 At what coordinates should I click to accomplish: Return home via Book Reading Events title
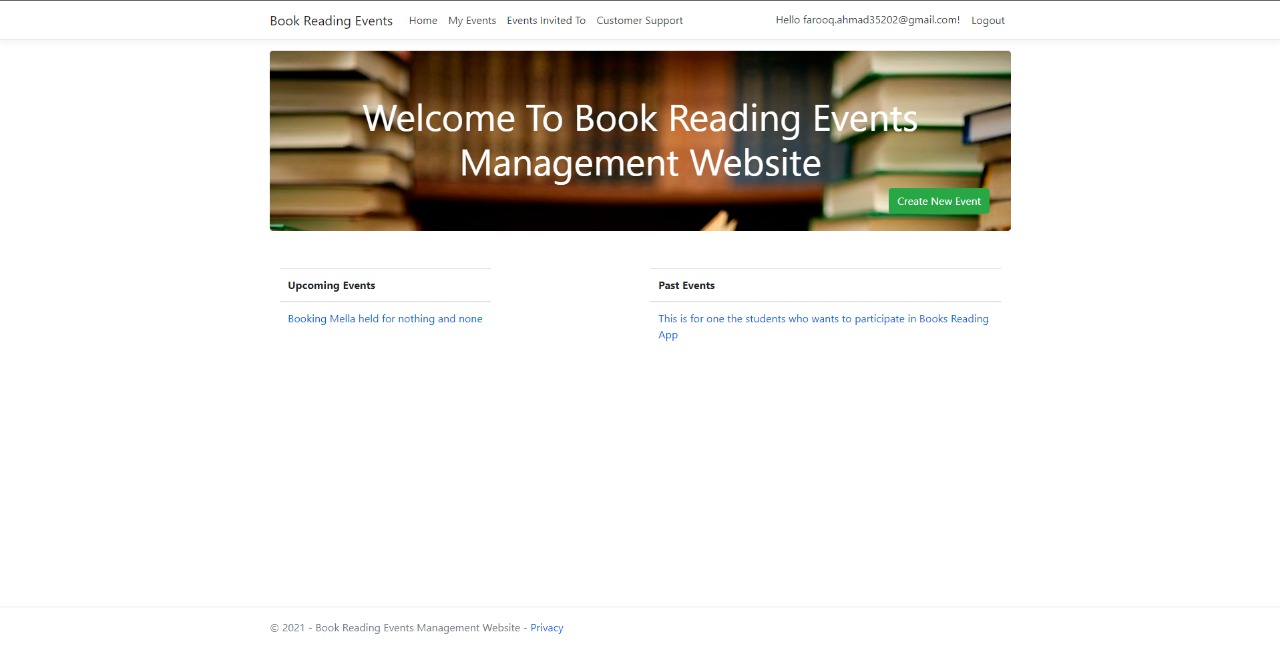pyautogui.click(x=330, y=20)
